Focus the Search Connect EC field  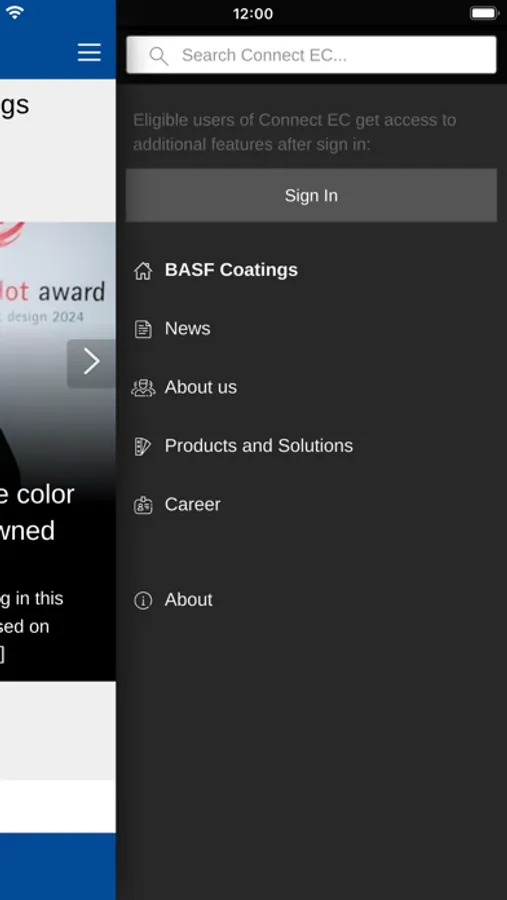click(311, 55)
